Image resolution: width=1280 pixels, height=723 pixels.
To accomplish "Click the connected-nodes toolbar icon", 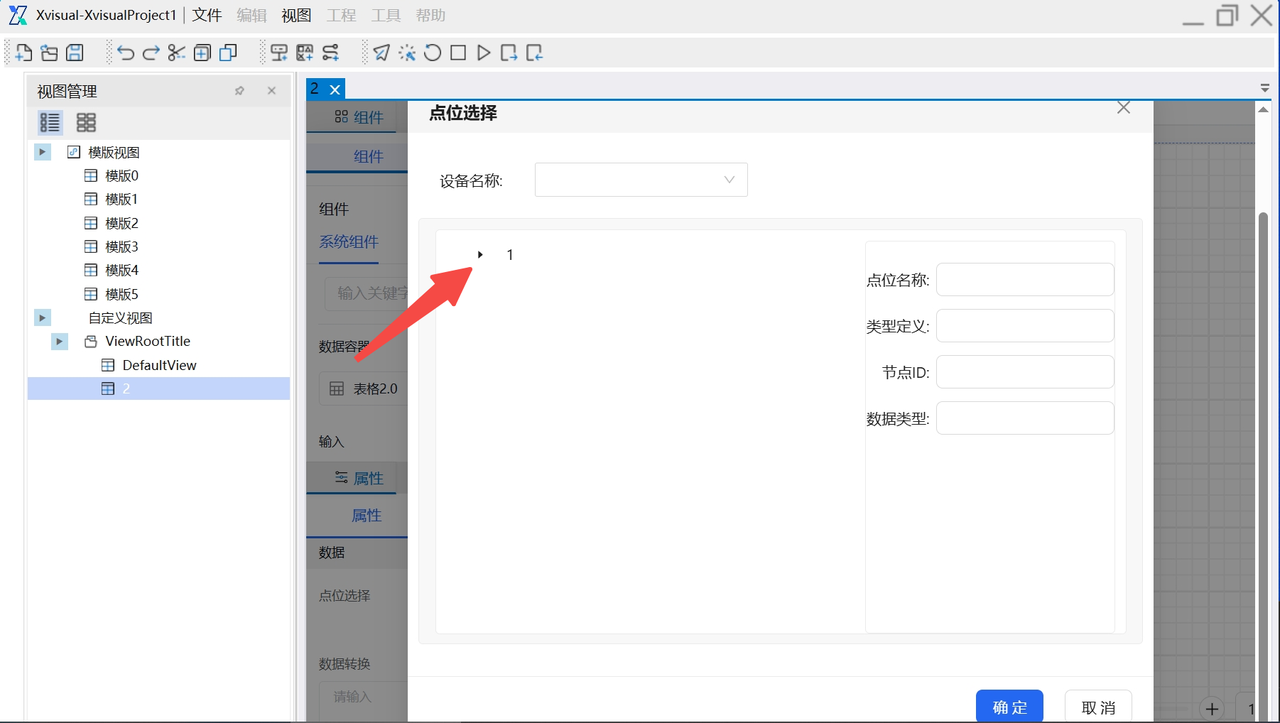I will (330, 53).
